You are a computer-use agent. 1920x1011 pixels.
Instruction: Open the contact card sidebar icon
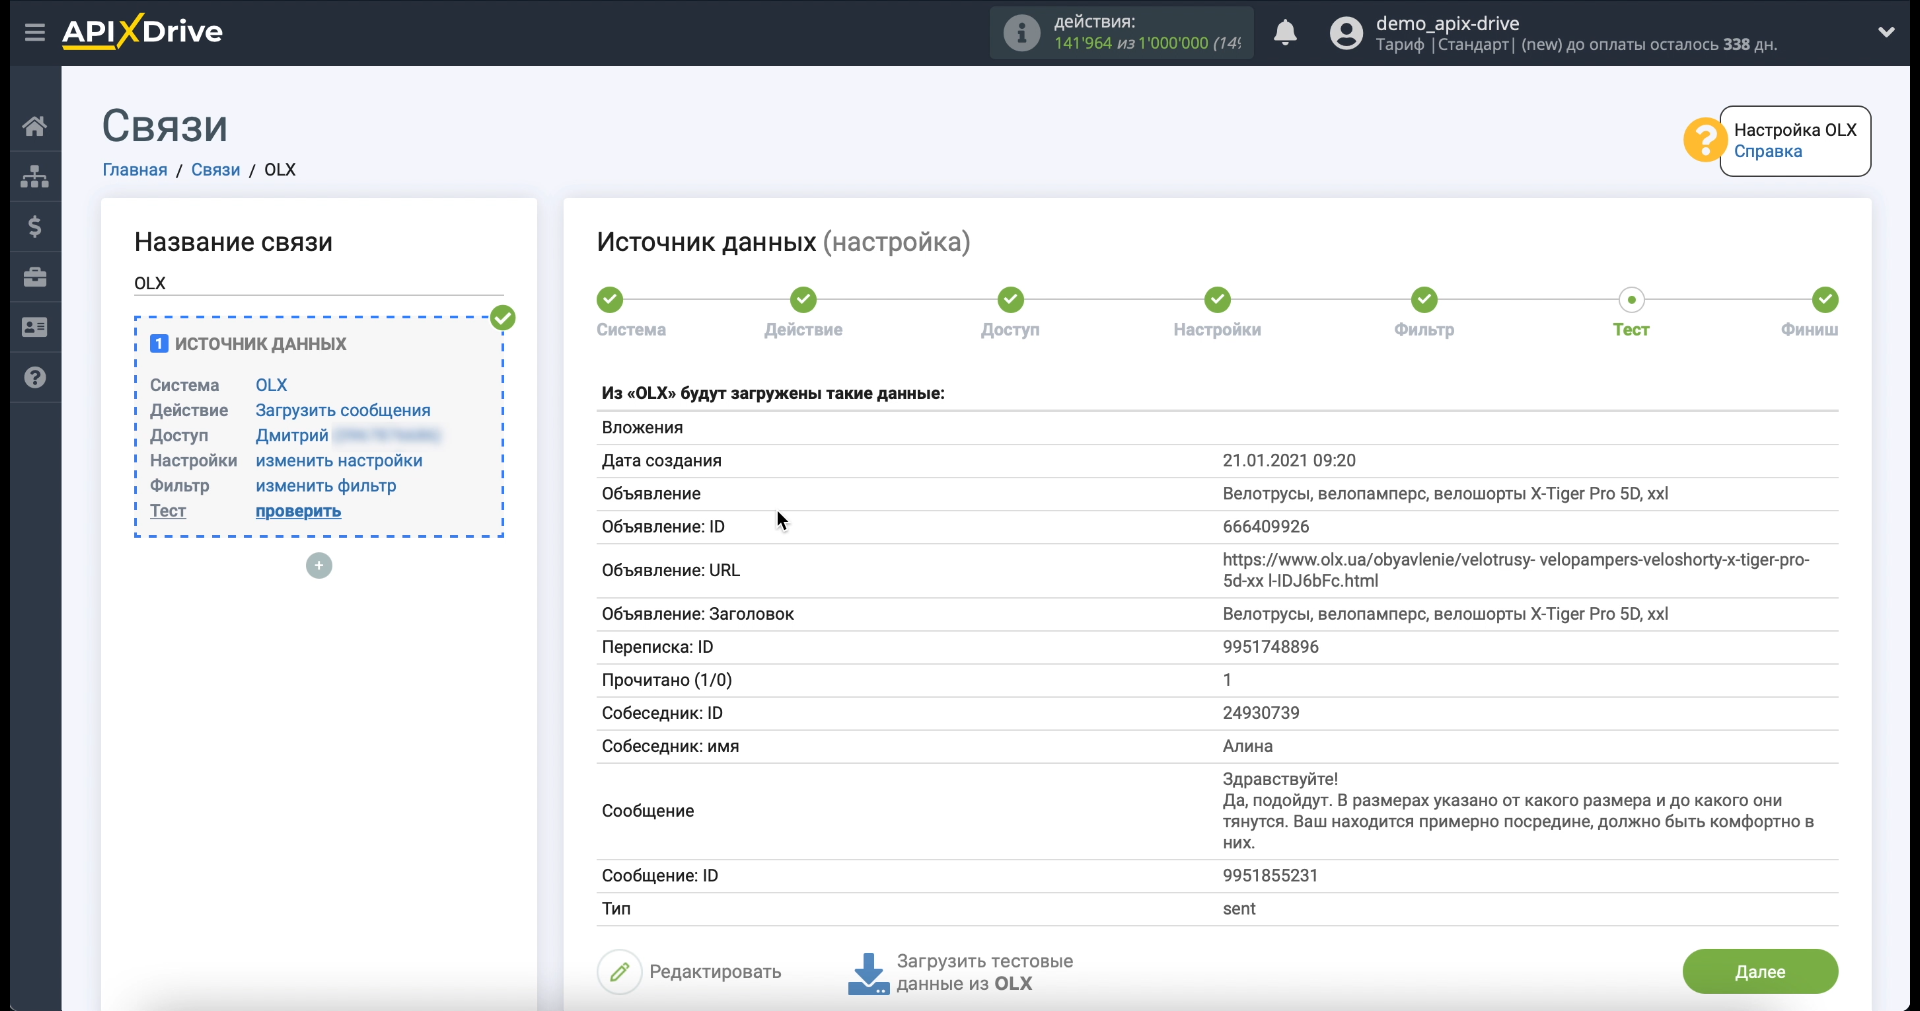coord(35,327)
